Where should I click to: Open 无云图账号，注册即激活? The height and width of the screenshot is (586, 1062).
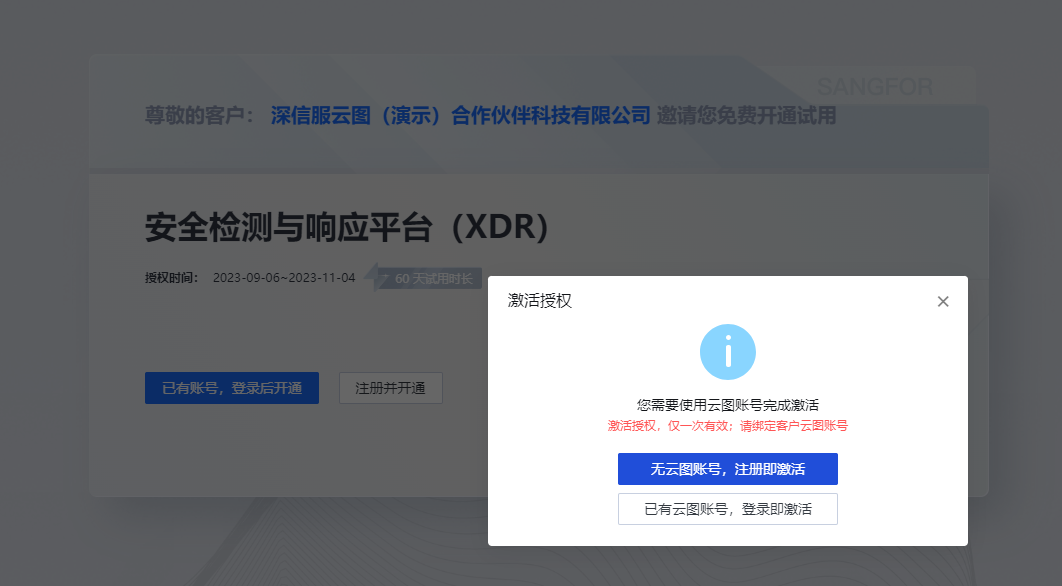[x=727, y=469]
